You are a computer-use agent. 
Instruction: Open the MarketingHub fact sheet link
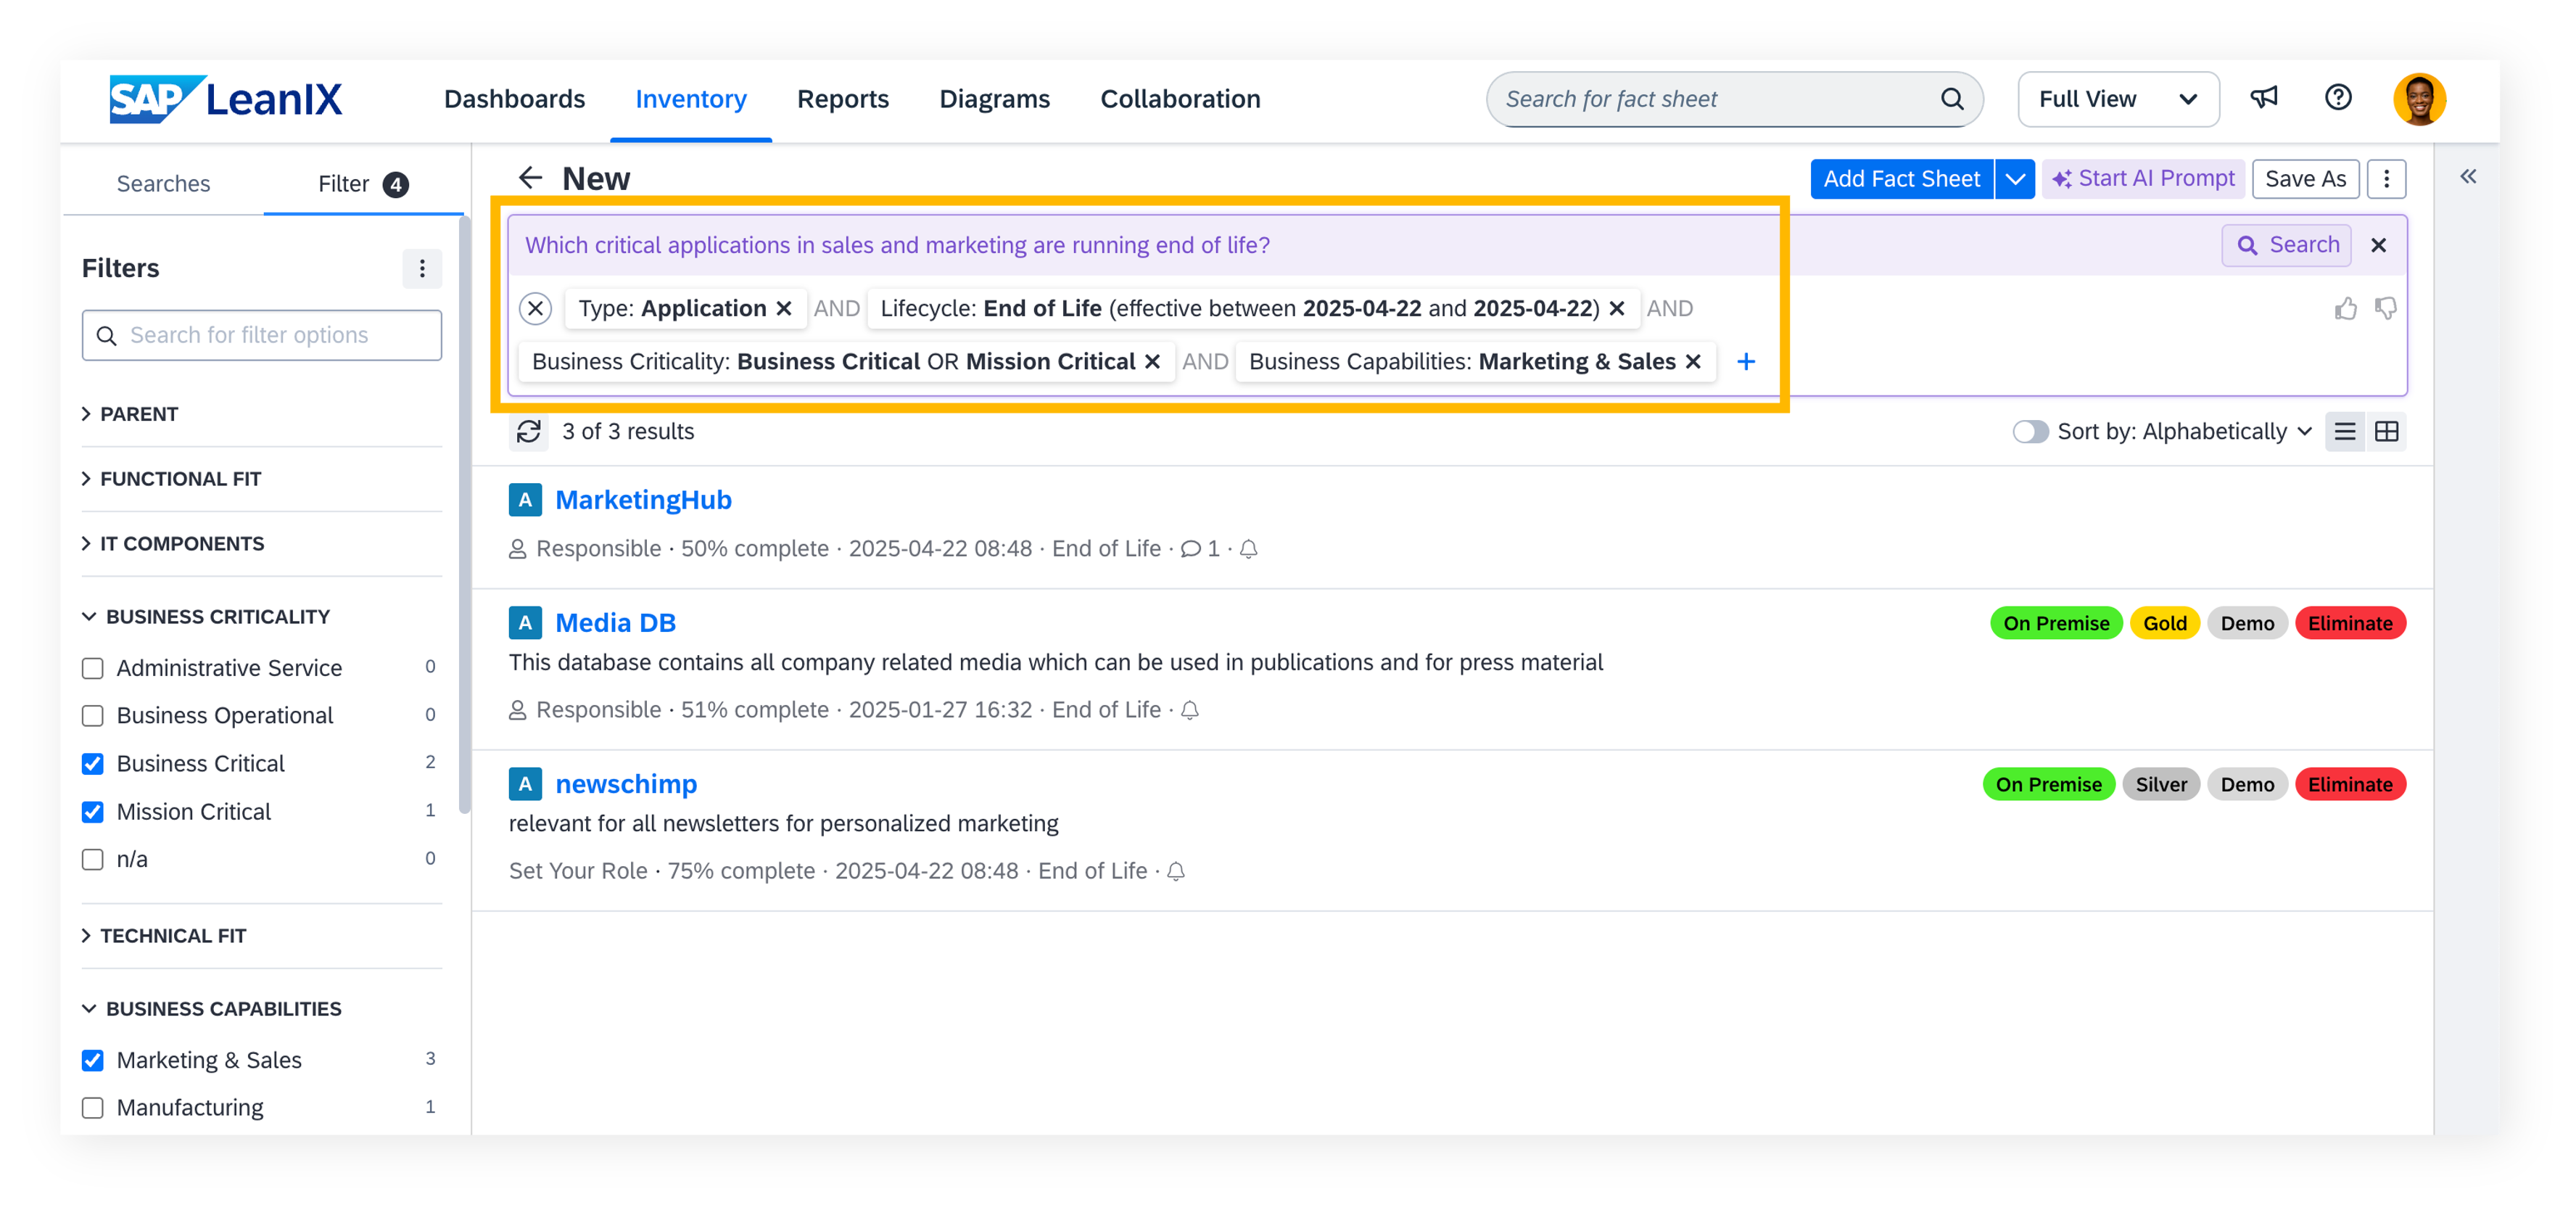click(643, 500)
